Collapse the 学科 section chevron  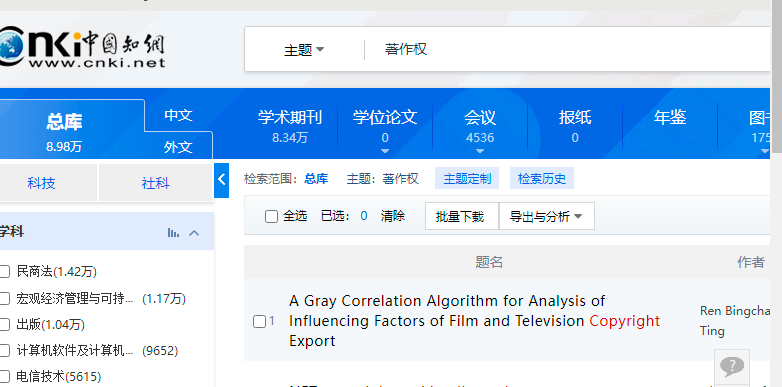click(194, 232)
